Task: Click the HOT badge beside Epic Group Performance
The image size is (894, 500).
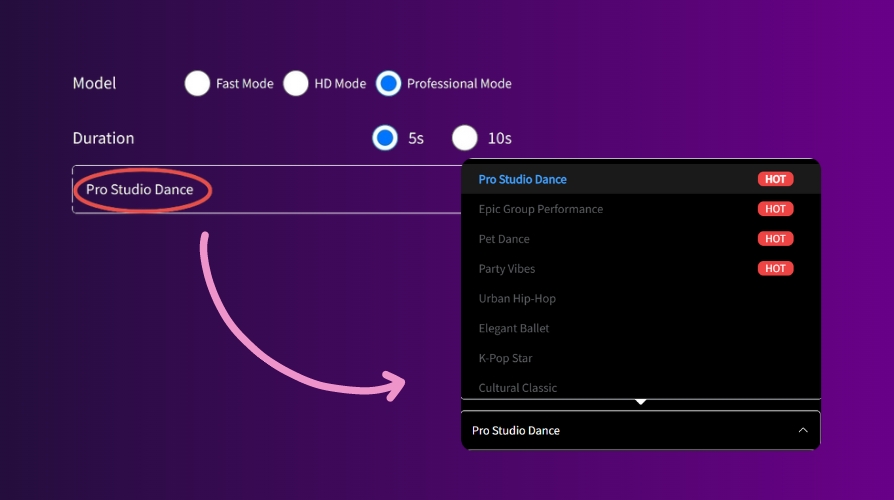Action: (775, 209)
